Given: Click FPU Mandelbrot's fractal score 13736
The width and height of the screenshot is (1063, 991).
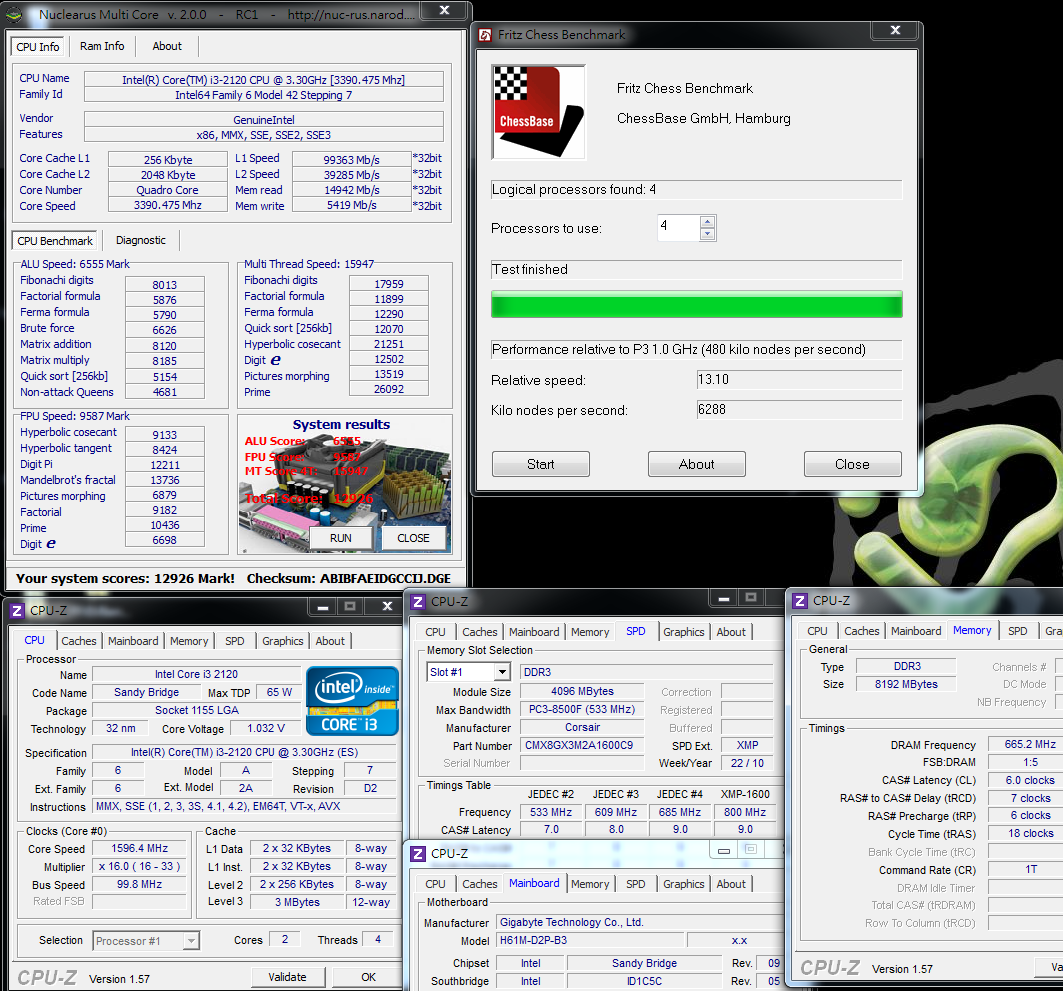Looking at the screenshot, I should [165, 480].
